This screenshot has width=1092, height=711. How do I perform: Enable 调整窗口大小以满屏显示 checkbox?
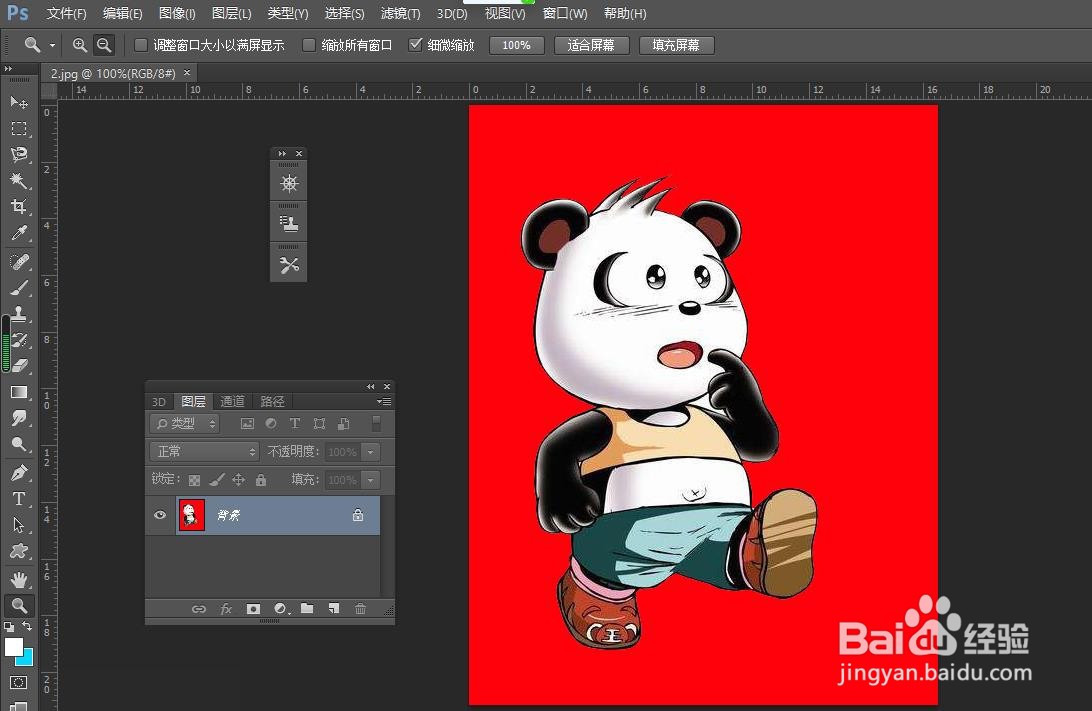pyautogui.click(x=141, y=45)
